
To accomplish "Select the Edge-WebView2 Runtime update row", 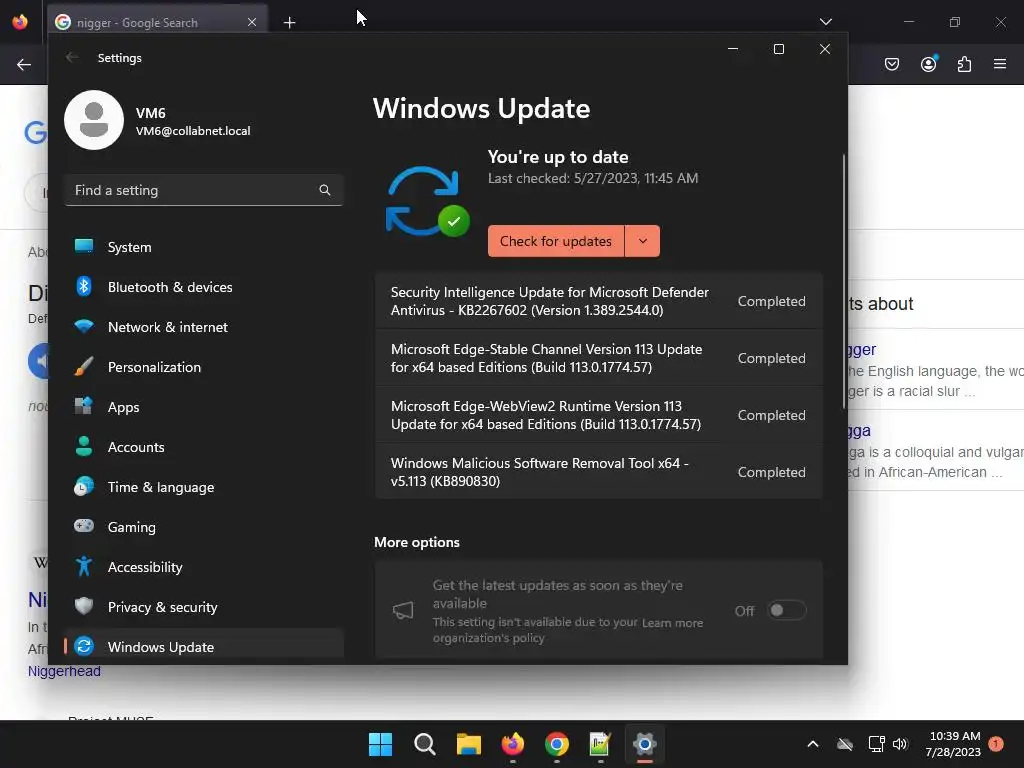I will [x=598, y=415].
